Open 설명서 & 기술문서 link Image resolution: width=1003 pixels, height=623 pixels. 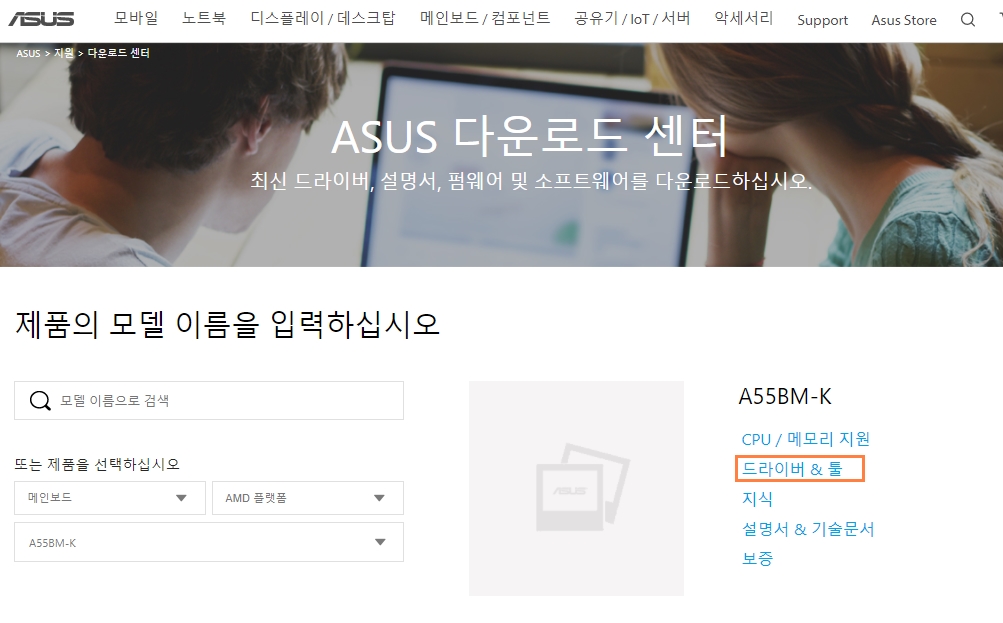coord(808,529)
